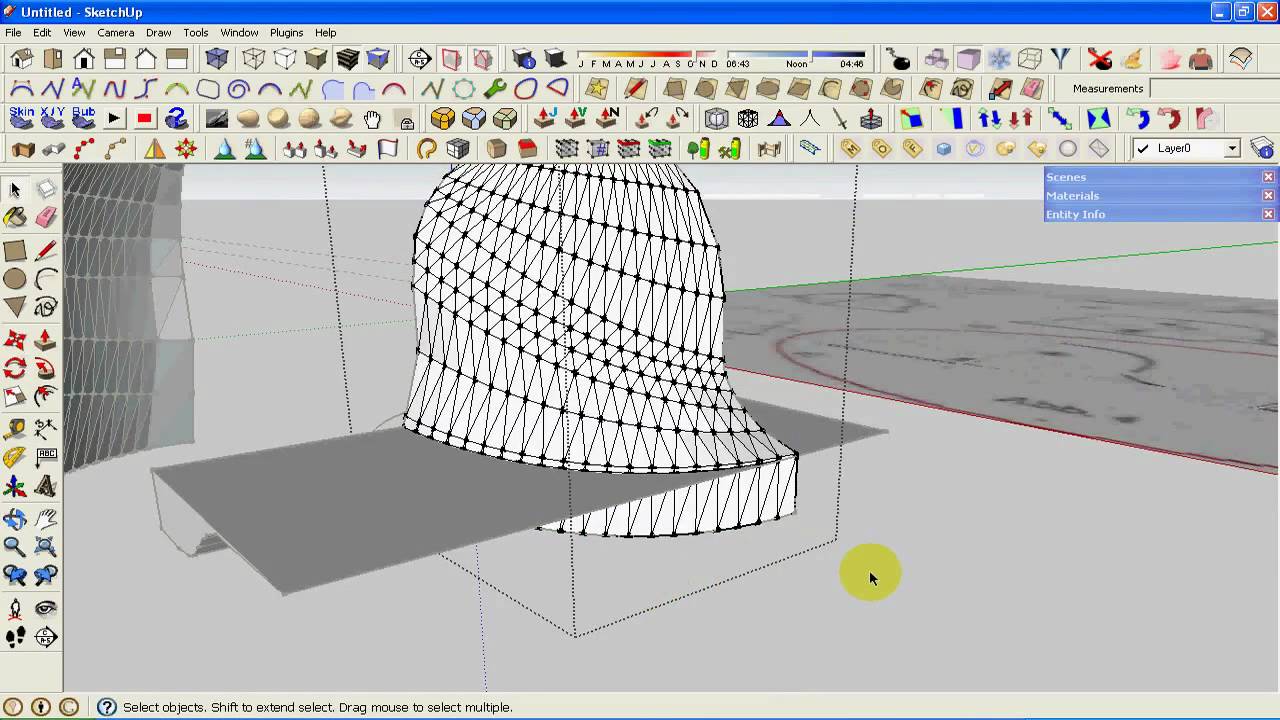Pick the Paint Bucket tool
This screenshot has height=720, width=1280.
click(15, 217)
